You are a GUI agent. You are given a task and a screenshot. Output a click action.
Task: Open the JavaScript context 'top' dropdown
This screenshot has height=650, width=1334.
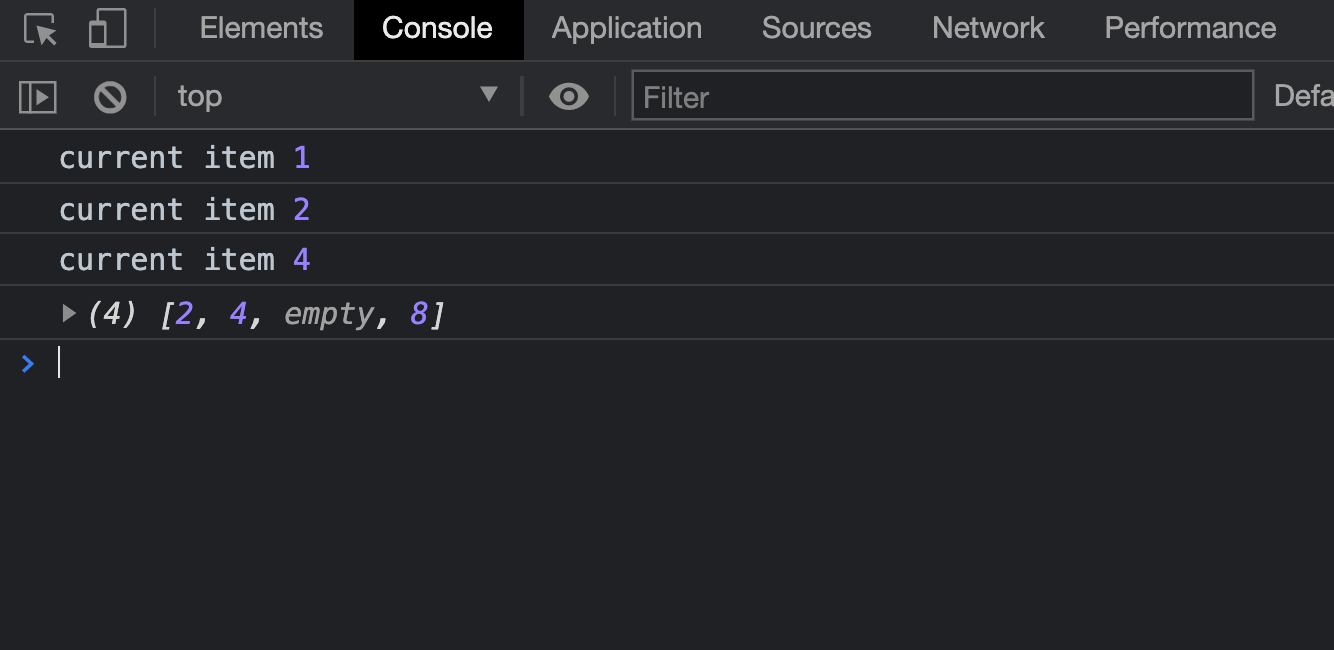click(x=337, y=96)
